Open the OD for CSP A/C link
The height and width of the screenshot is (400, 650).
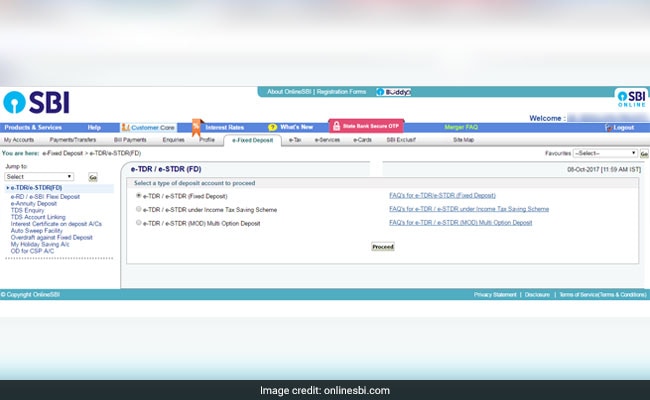(32, 251)
